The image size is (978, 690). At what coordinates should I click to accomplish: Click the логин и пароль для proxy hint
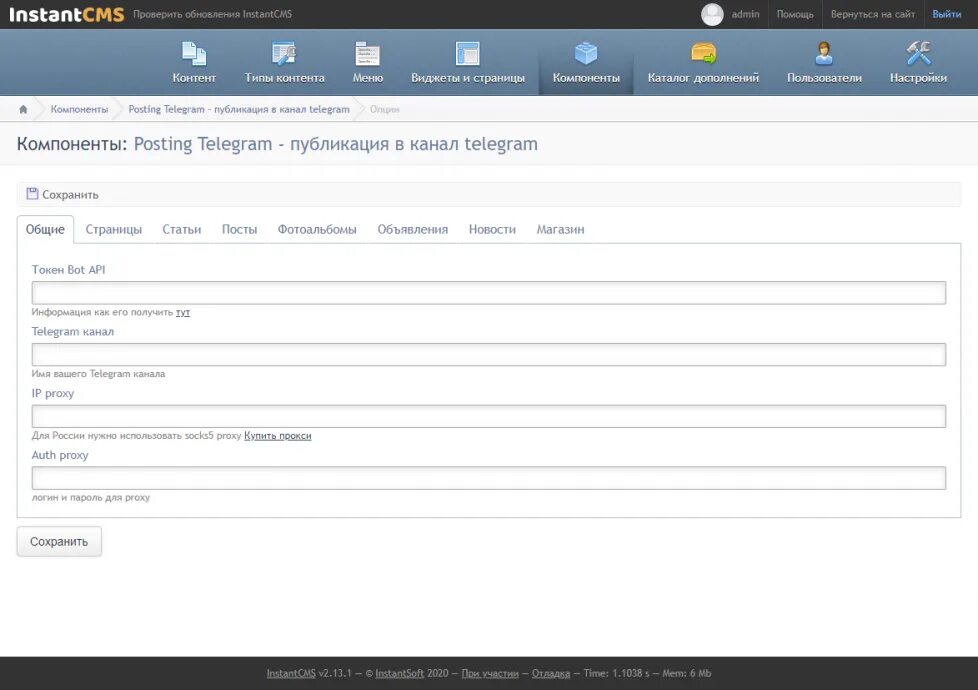pyautogui.click(x=91, y=497)
